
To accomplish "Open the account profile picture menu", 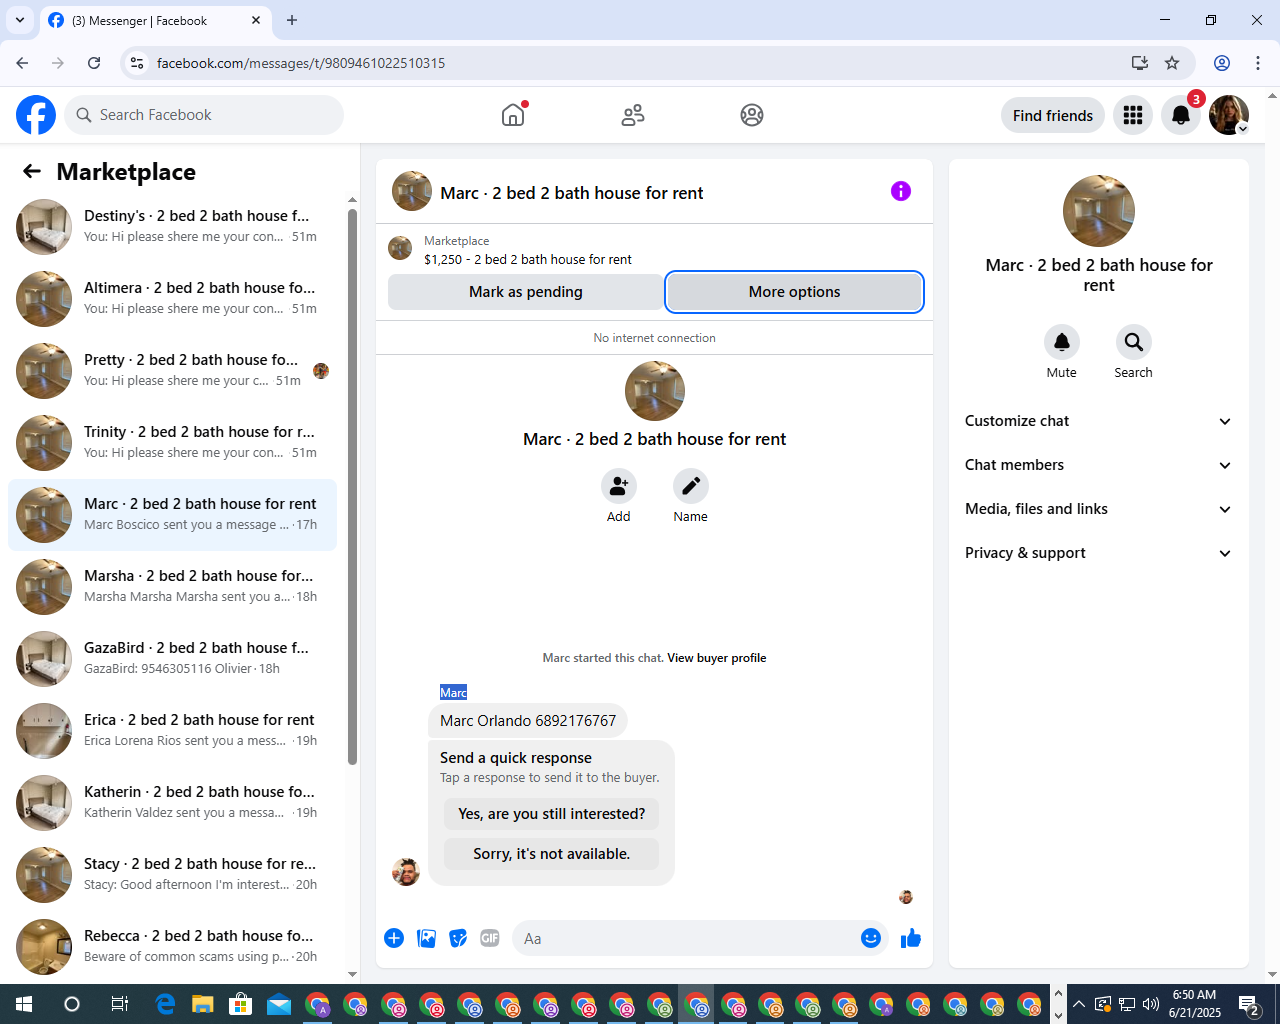I will [x=1229, y=115].
